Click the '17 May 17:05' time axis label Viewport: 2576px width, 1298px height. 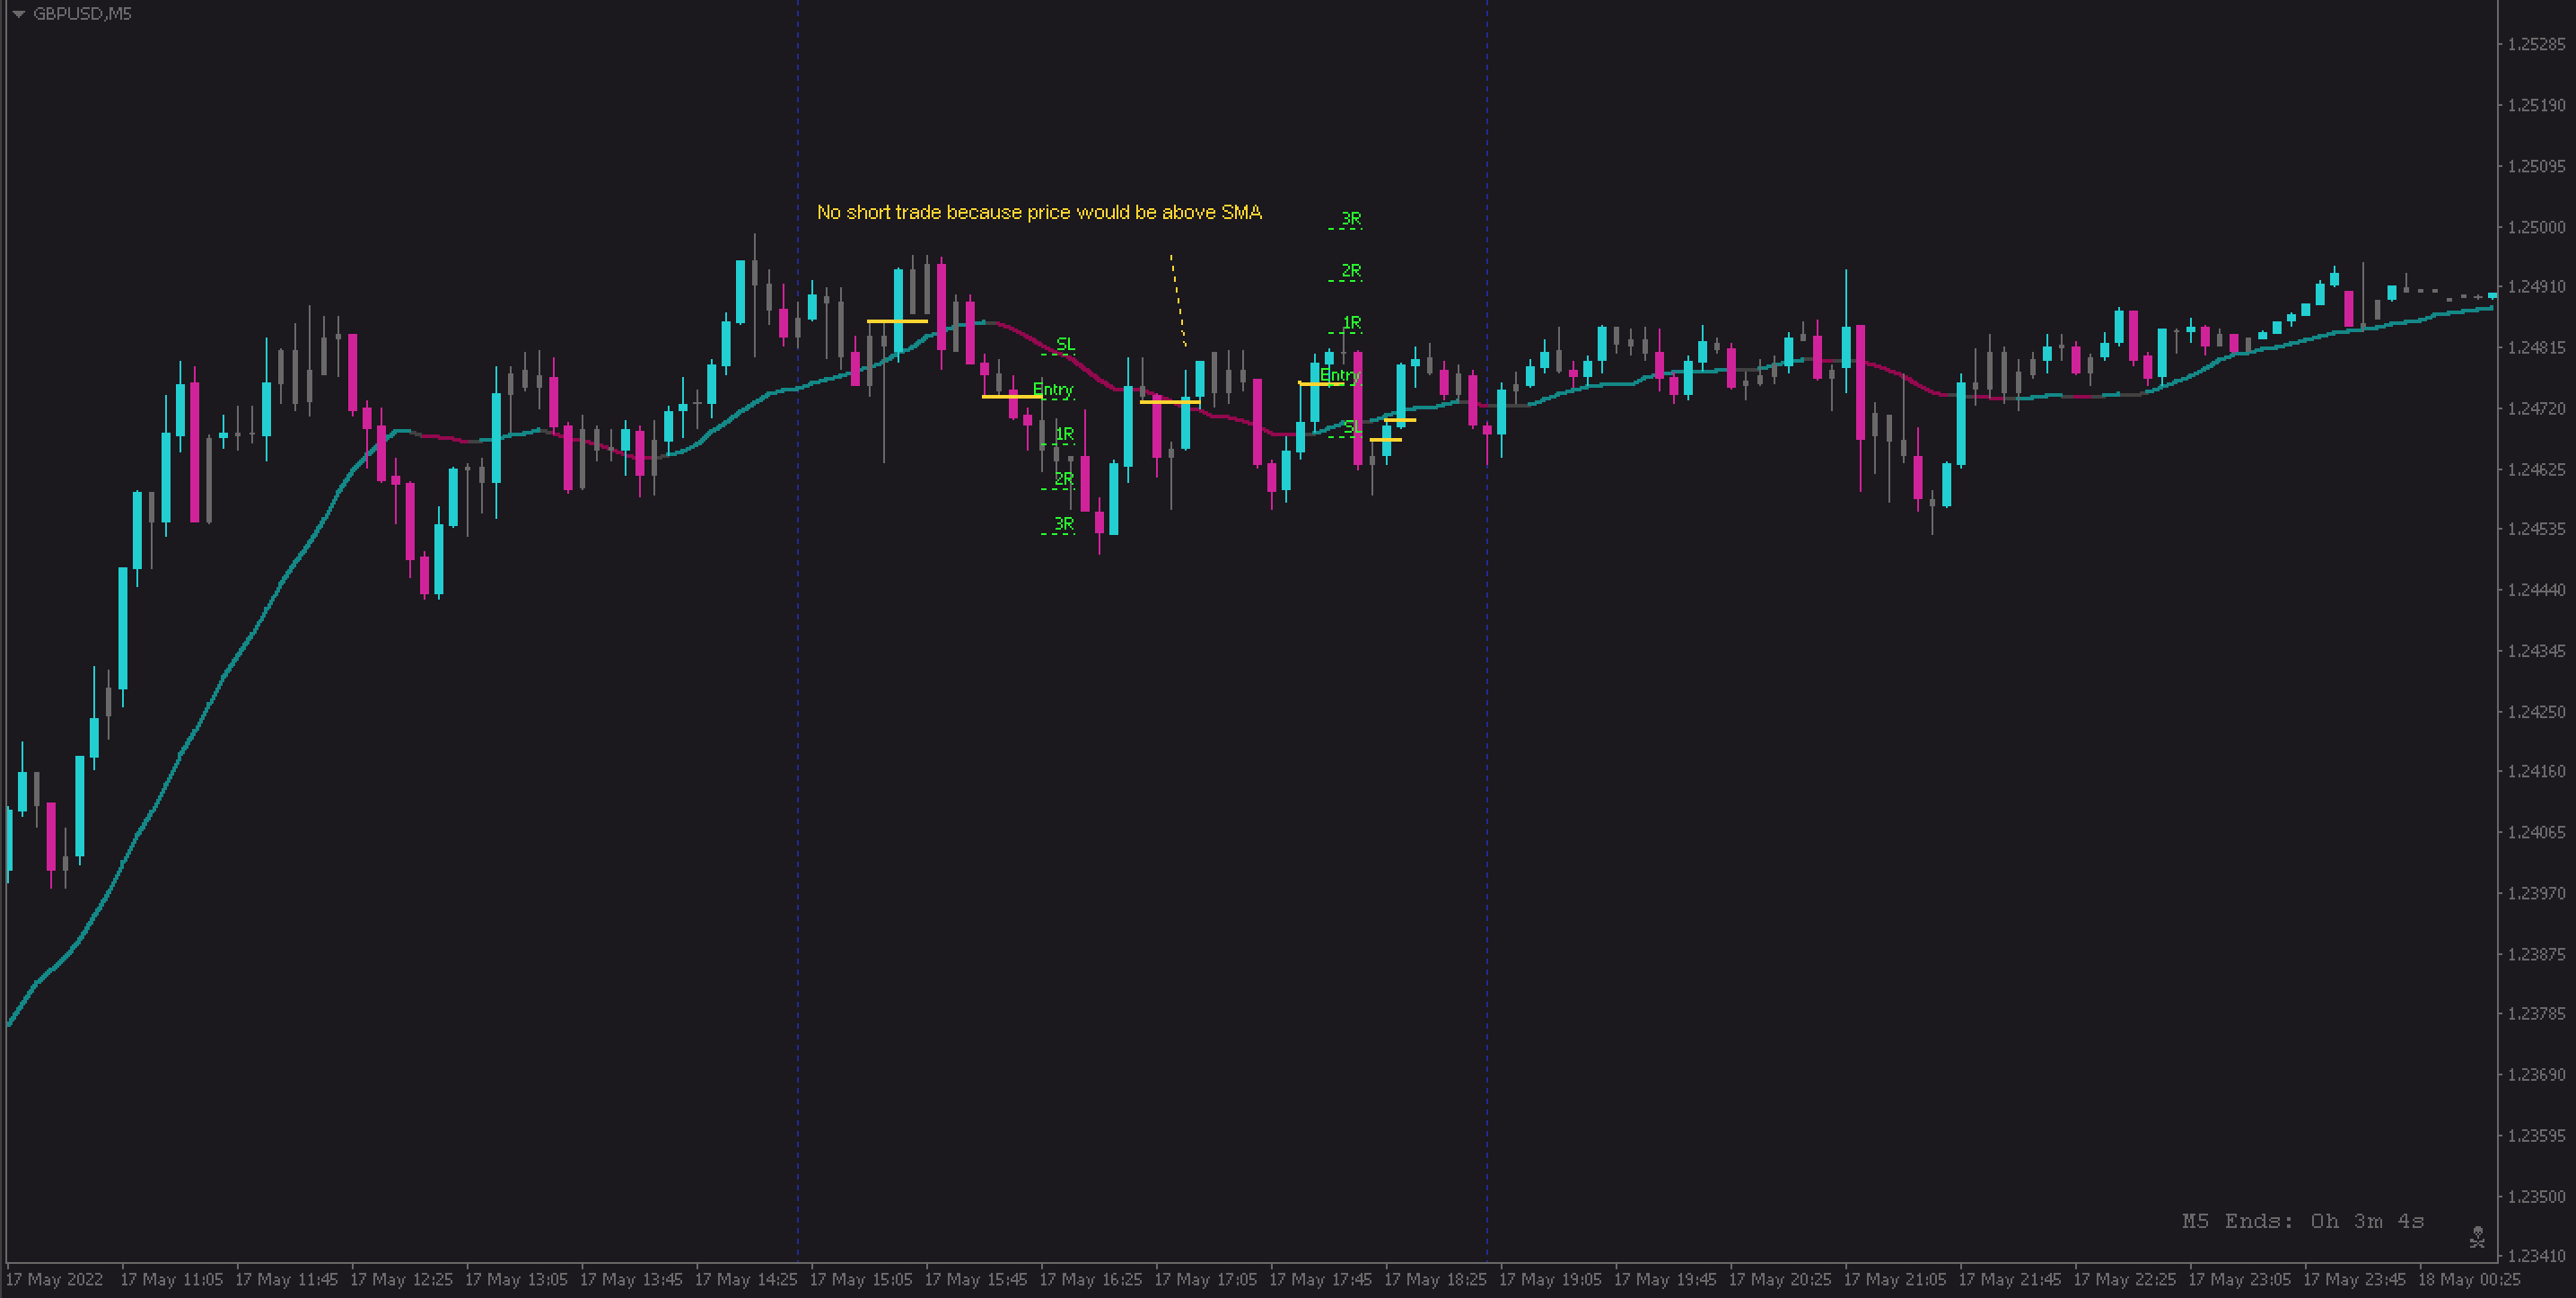1205,1279
